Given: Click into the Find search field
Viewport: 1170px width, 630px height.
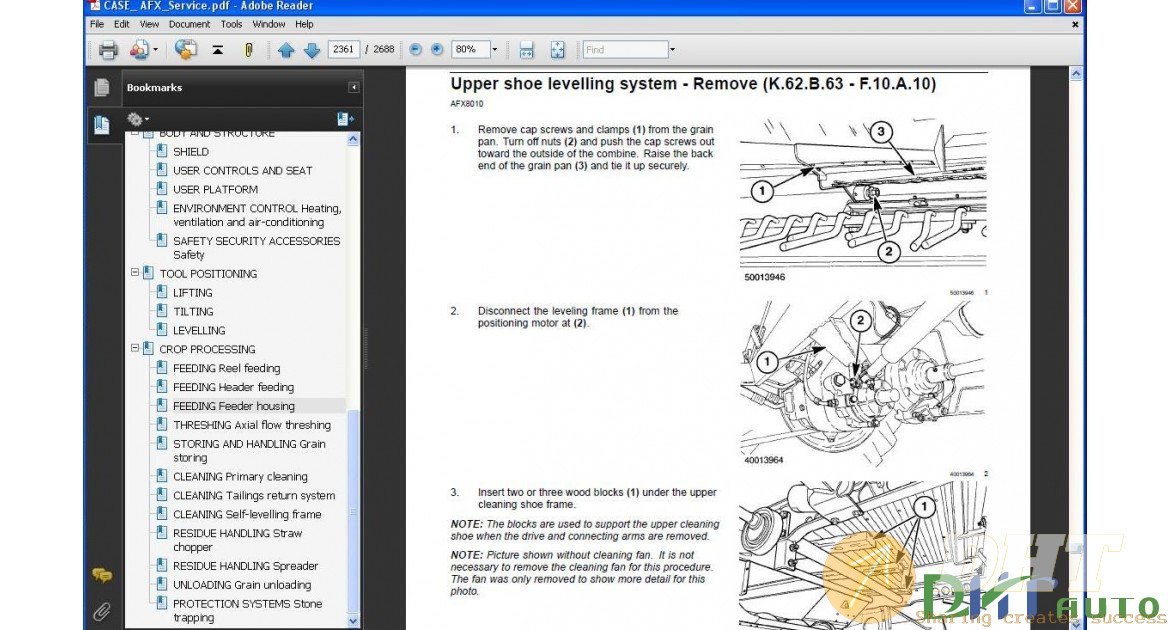Looking at the screenshot, I should [x=625, y=49].
